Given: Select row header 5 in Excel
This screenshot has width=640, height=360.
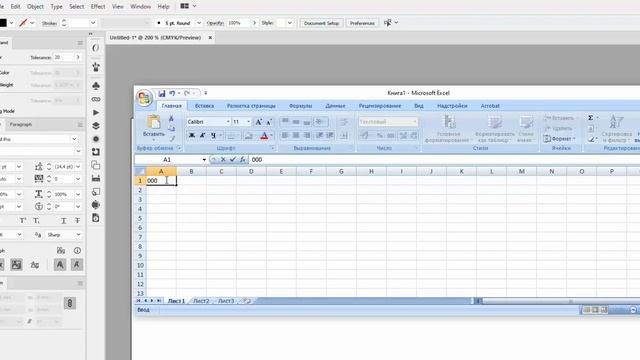Looking at the screenshot, I should (x=140, y=218).
